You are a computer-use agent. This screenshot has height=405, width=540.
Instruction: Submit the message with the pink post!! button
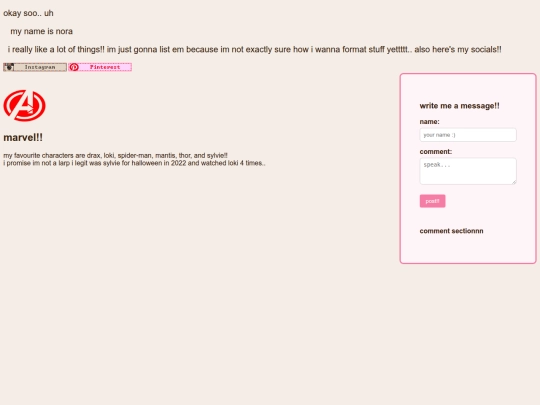[432, 201]
